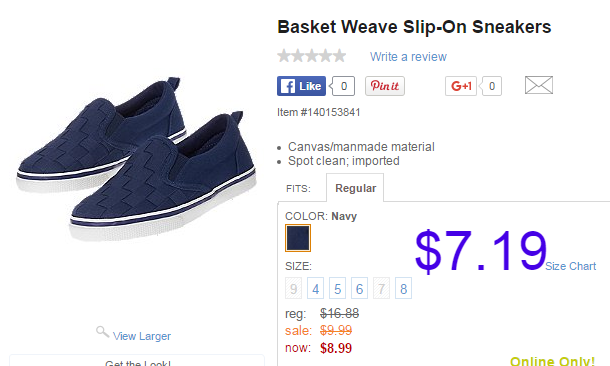This screenshot has height=366, width=610.
Task: Click the Pin it Pinterest button
Action: pos(385,86)
